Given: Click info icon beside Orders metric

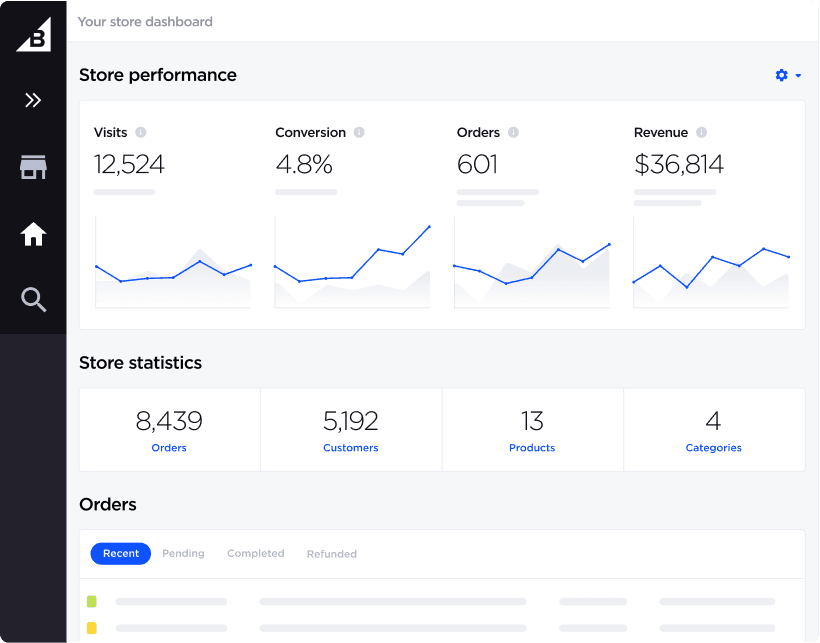Looking at the screenshot, I should 513,132.
